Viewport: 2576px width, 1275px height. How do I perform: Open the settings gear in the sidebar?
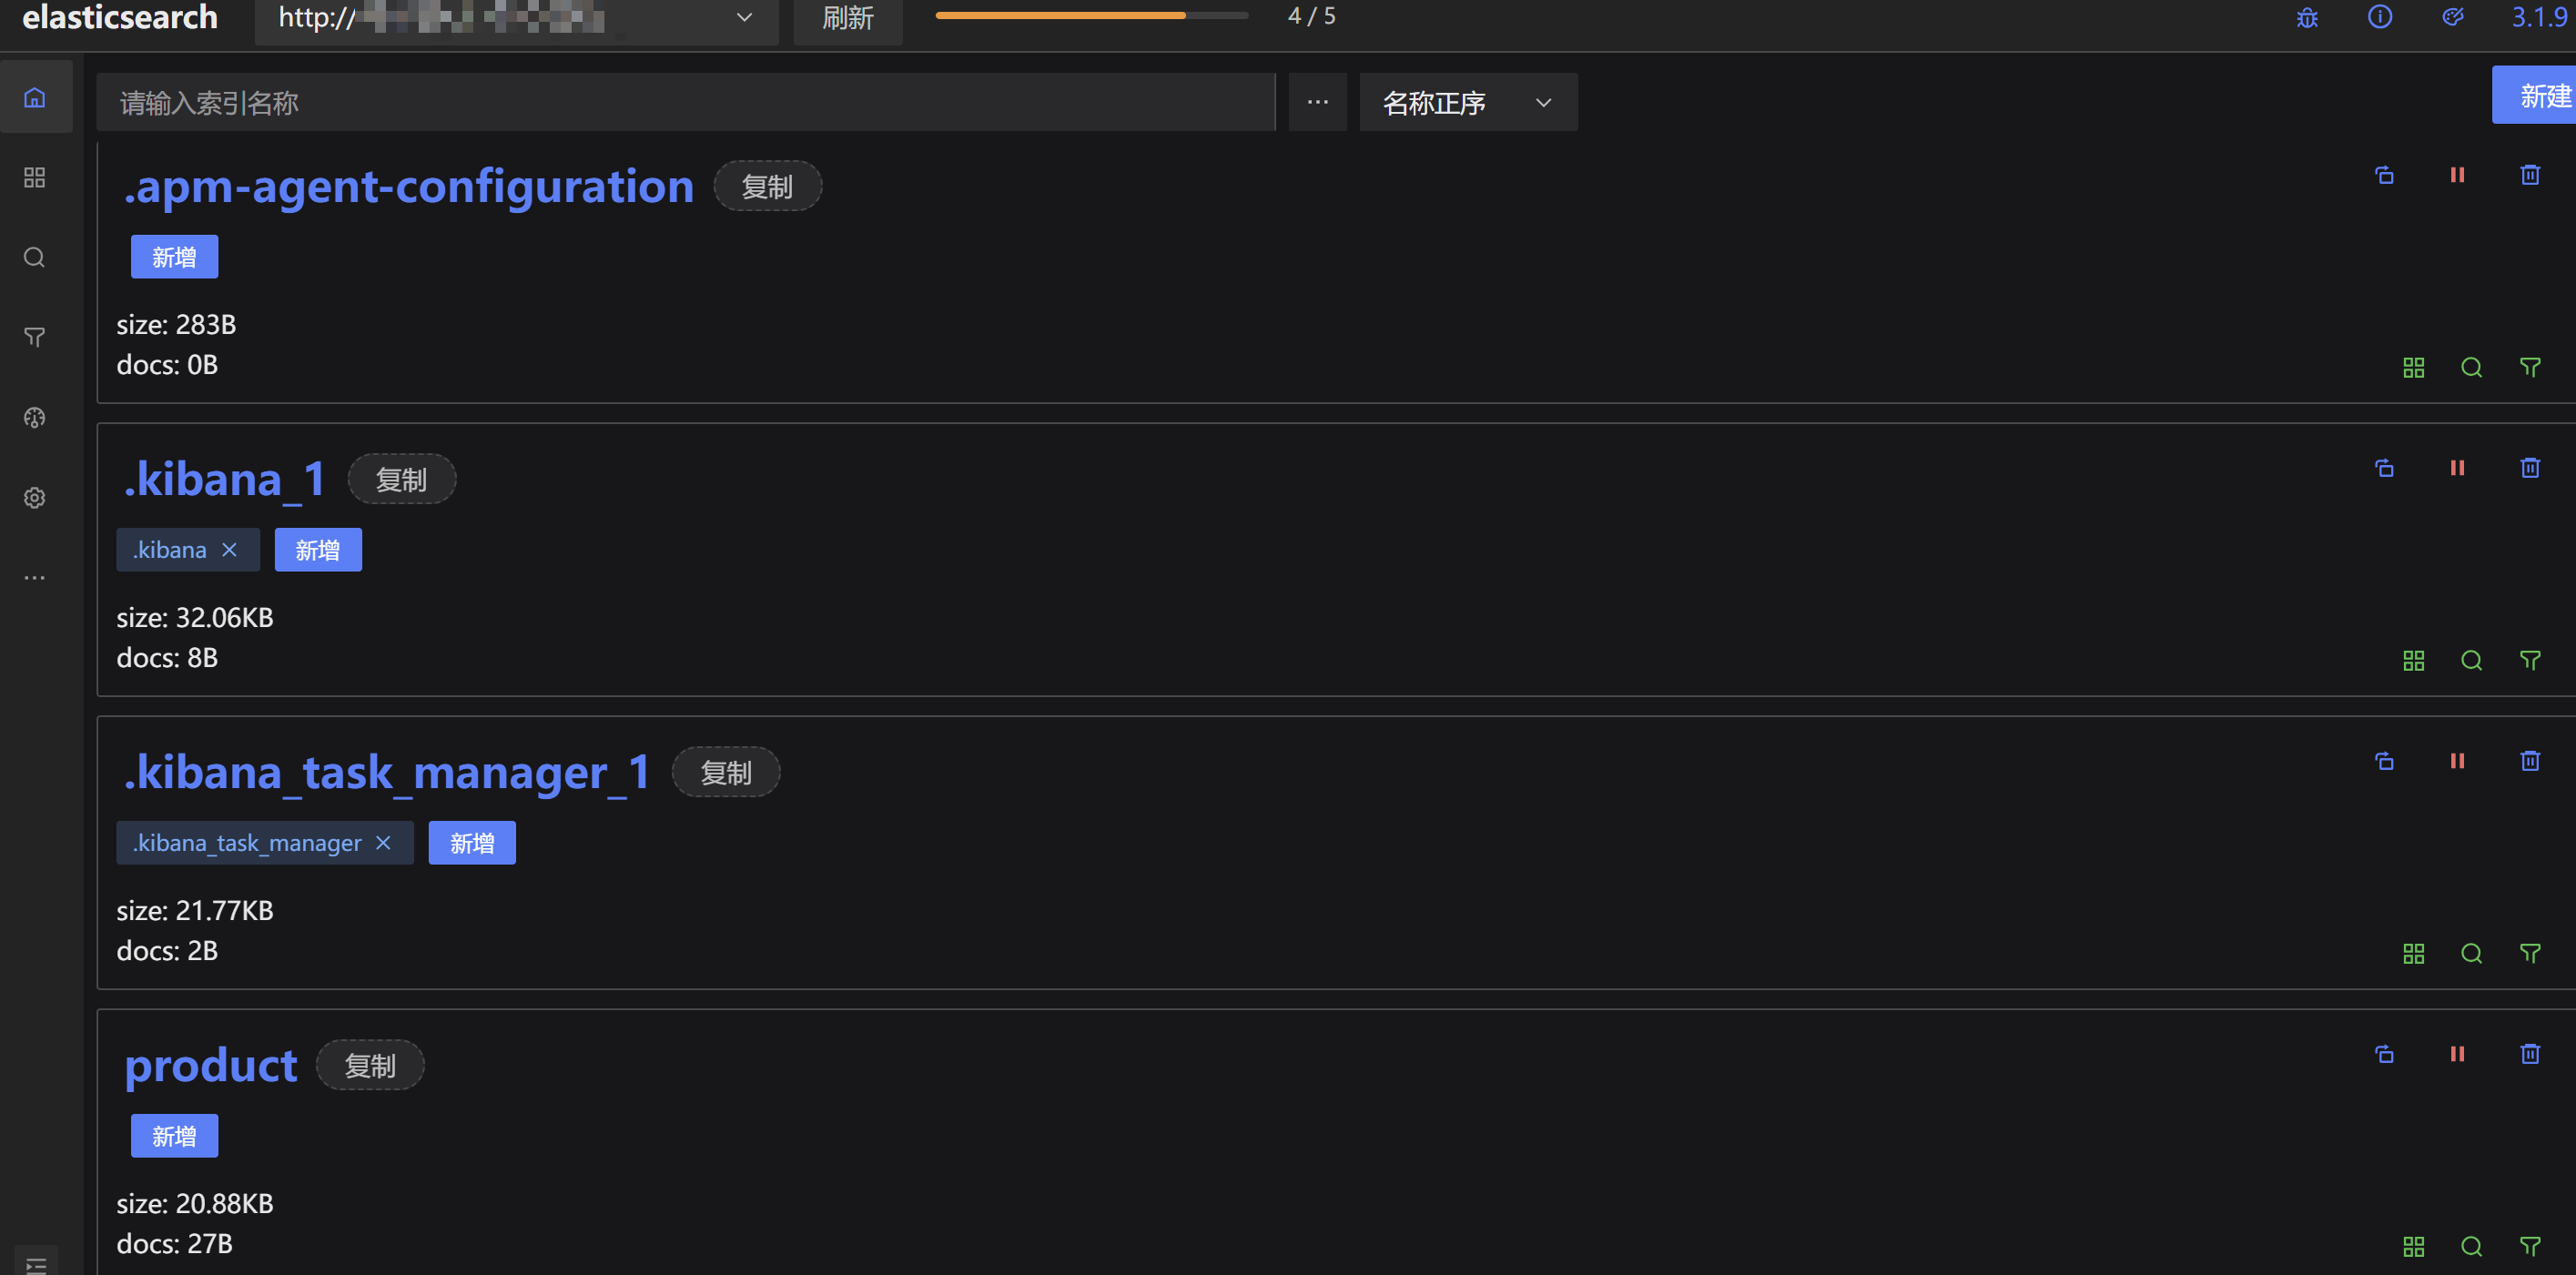click(x=35, y=497)
